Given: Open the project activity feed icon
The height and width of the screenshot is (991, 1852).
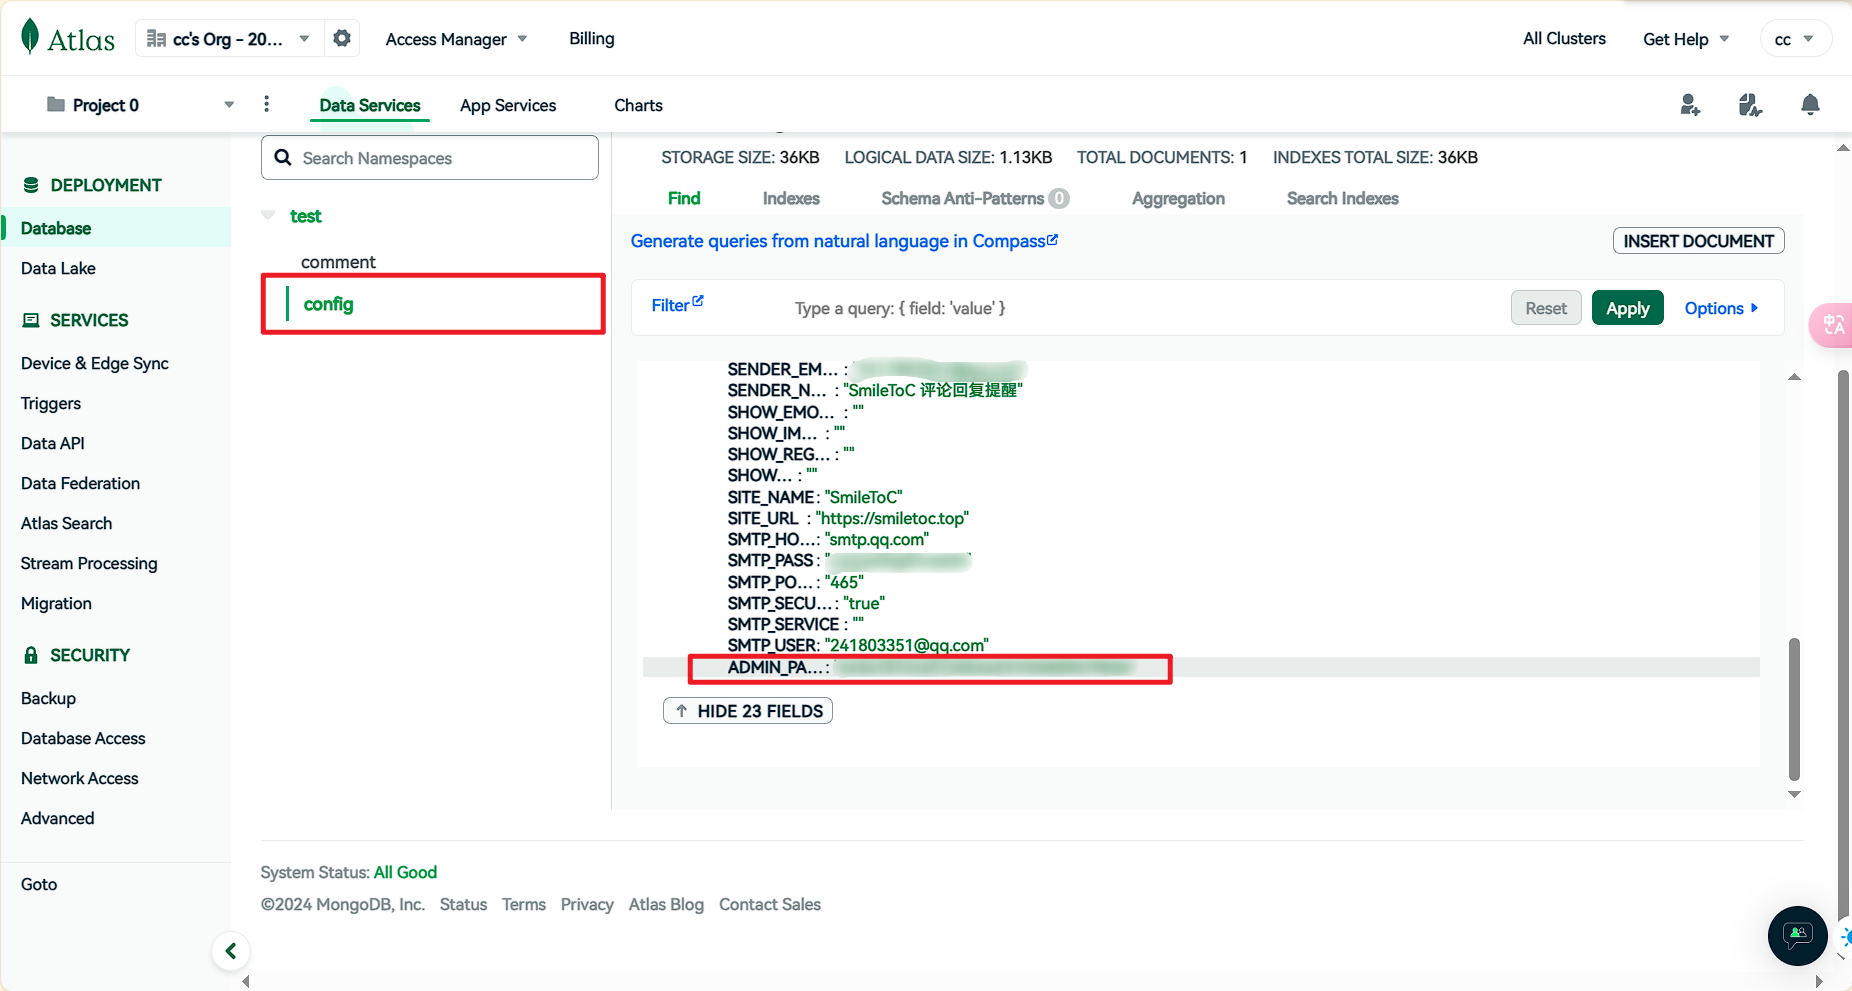Looking at the screenshot, I should pos(1750,105).
